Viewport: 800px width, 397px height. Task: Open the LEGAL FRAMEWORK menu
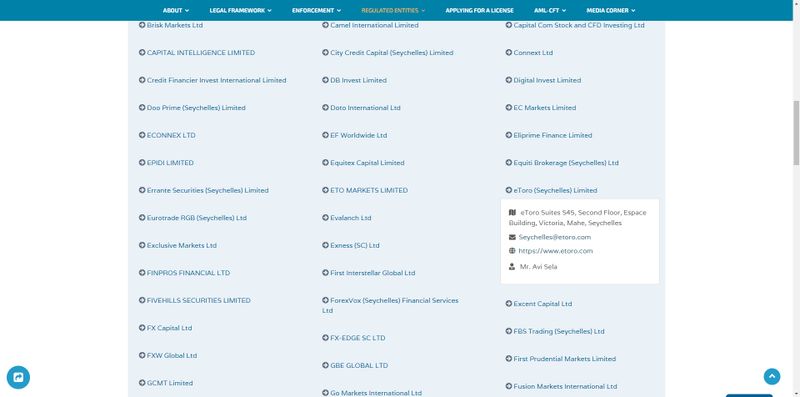click(x=240, y=10)
